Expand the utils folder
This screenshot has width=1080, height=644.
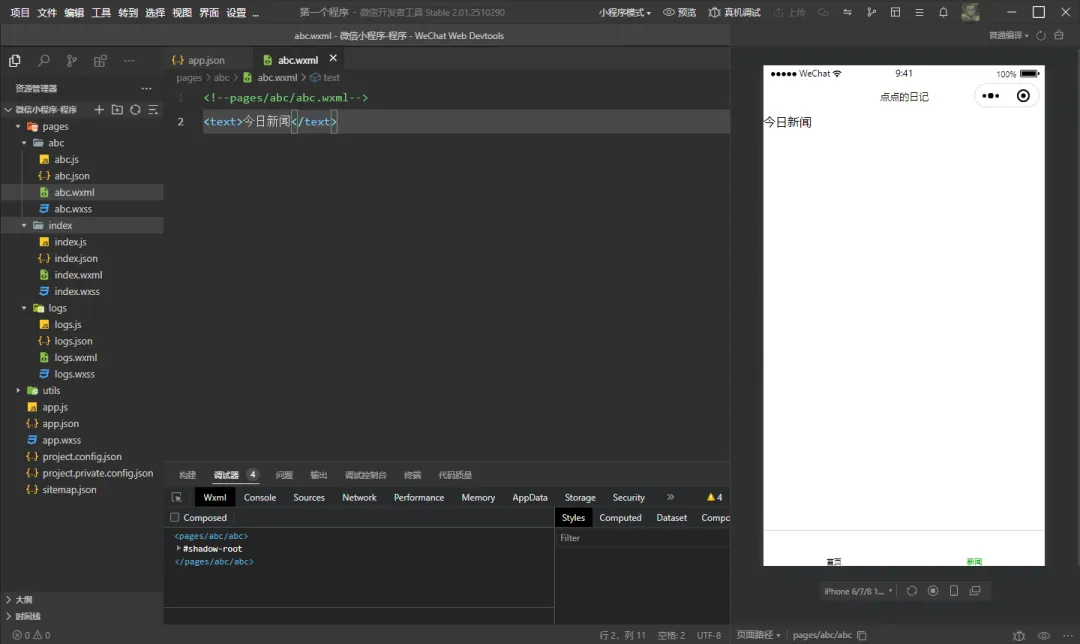point(18,391)
